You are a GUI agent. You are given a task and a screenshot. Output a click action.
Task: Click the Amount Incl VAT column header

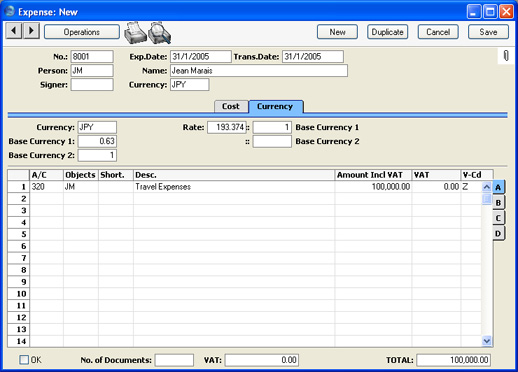pos(373,175)
